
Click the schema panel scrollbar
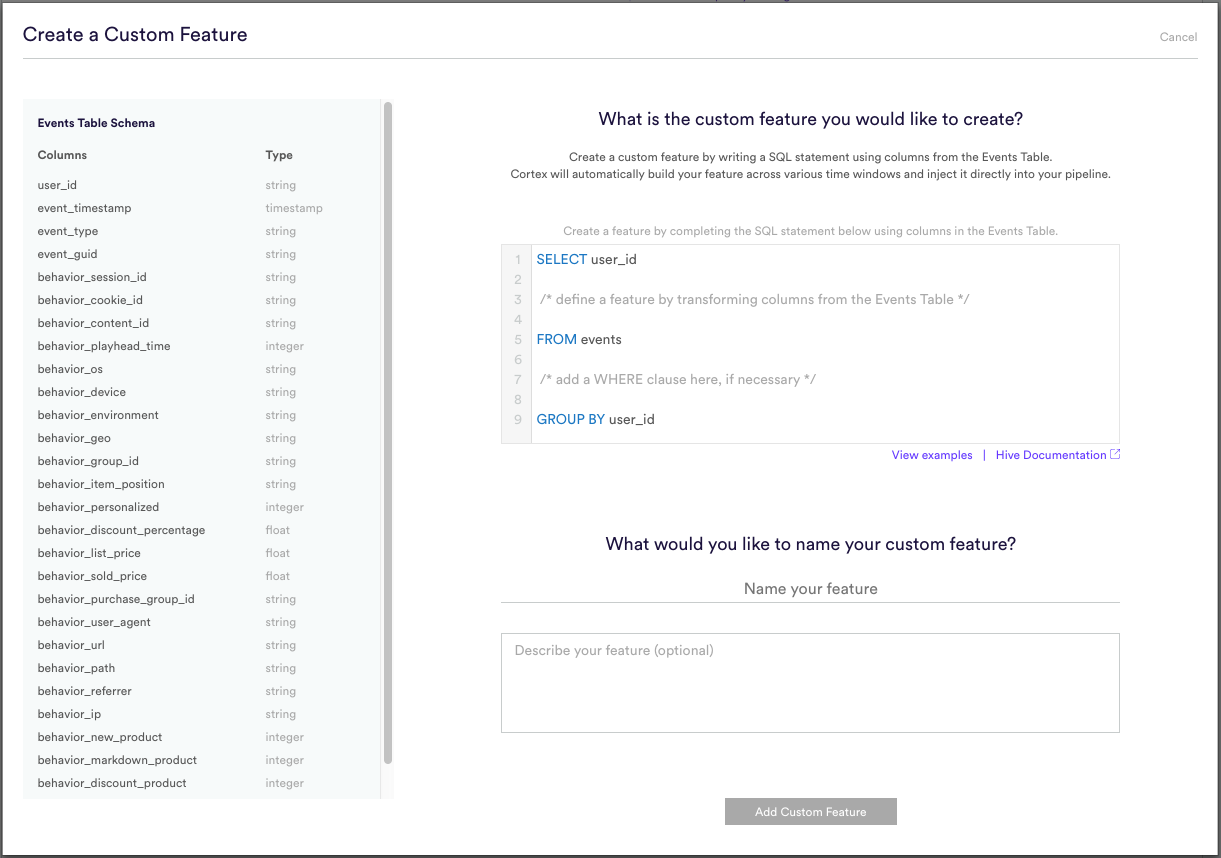[388, 433]
